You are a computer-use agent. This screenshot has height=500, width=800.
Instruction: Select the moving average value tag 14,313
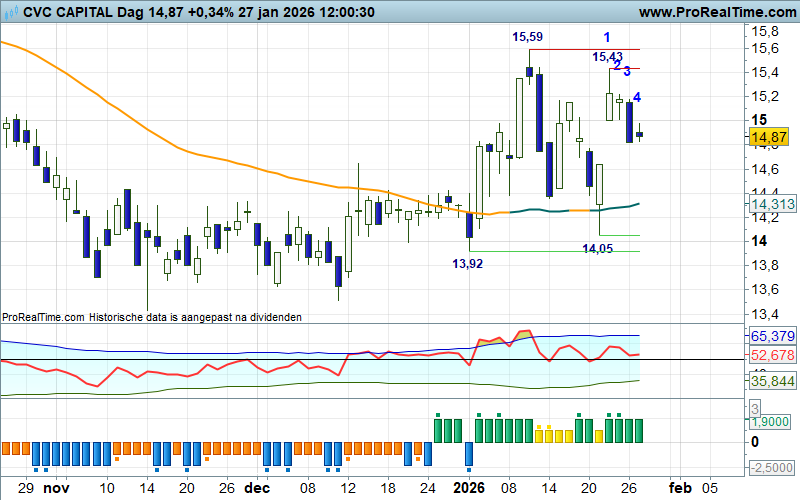pyautogui.click(x=771, y=204)
